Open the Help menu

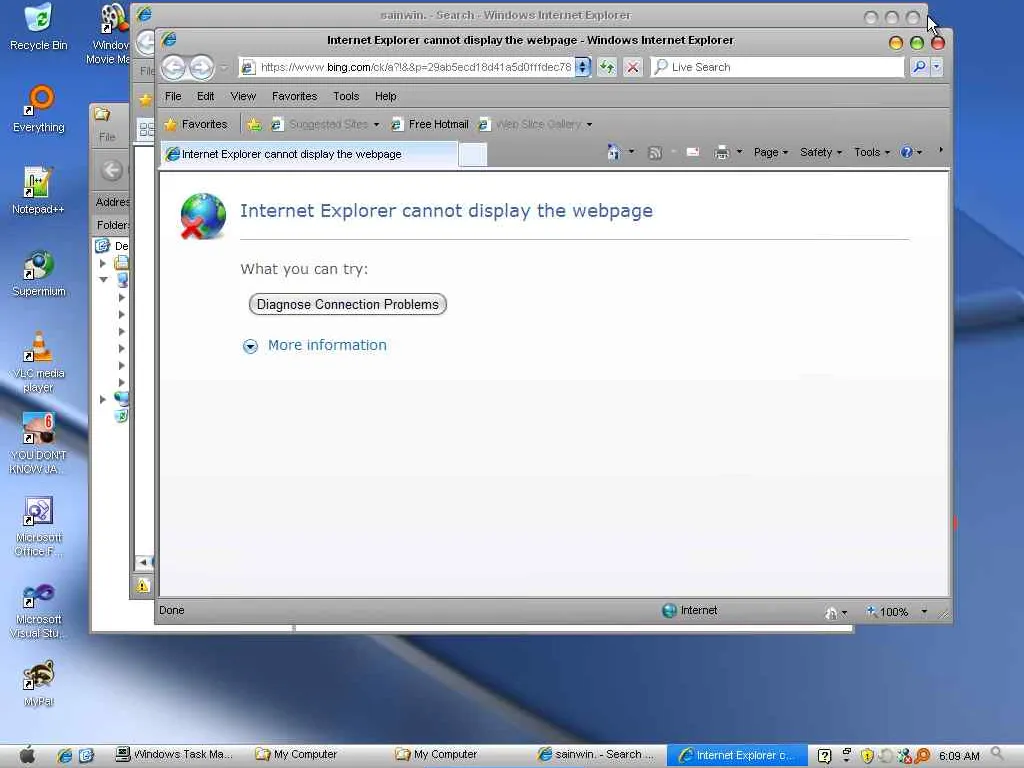coord(385,96)
